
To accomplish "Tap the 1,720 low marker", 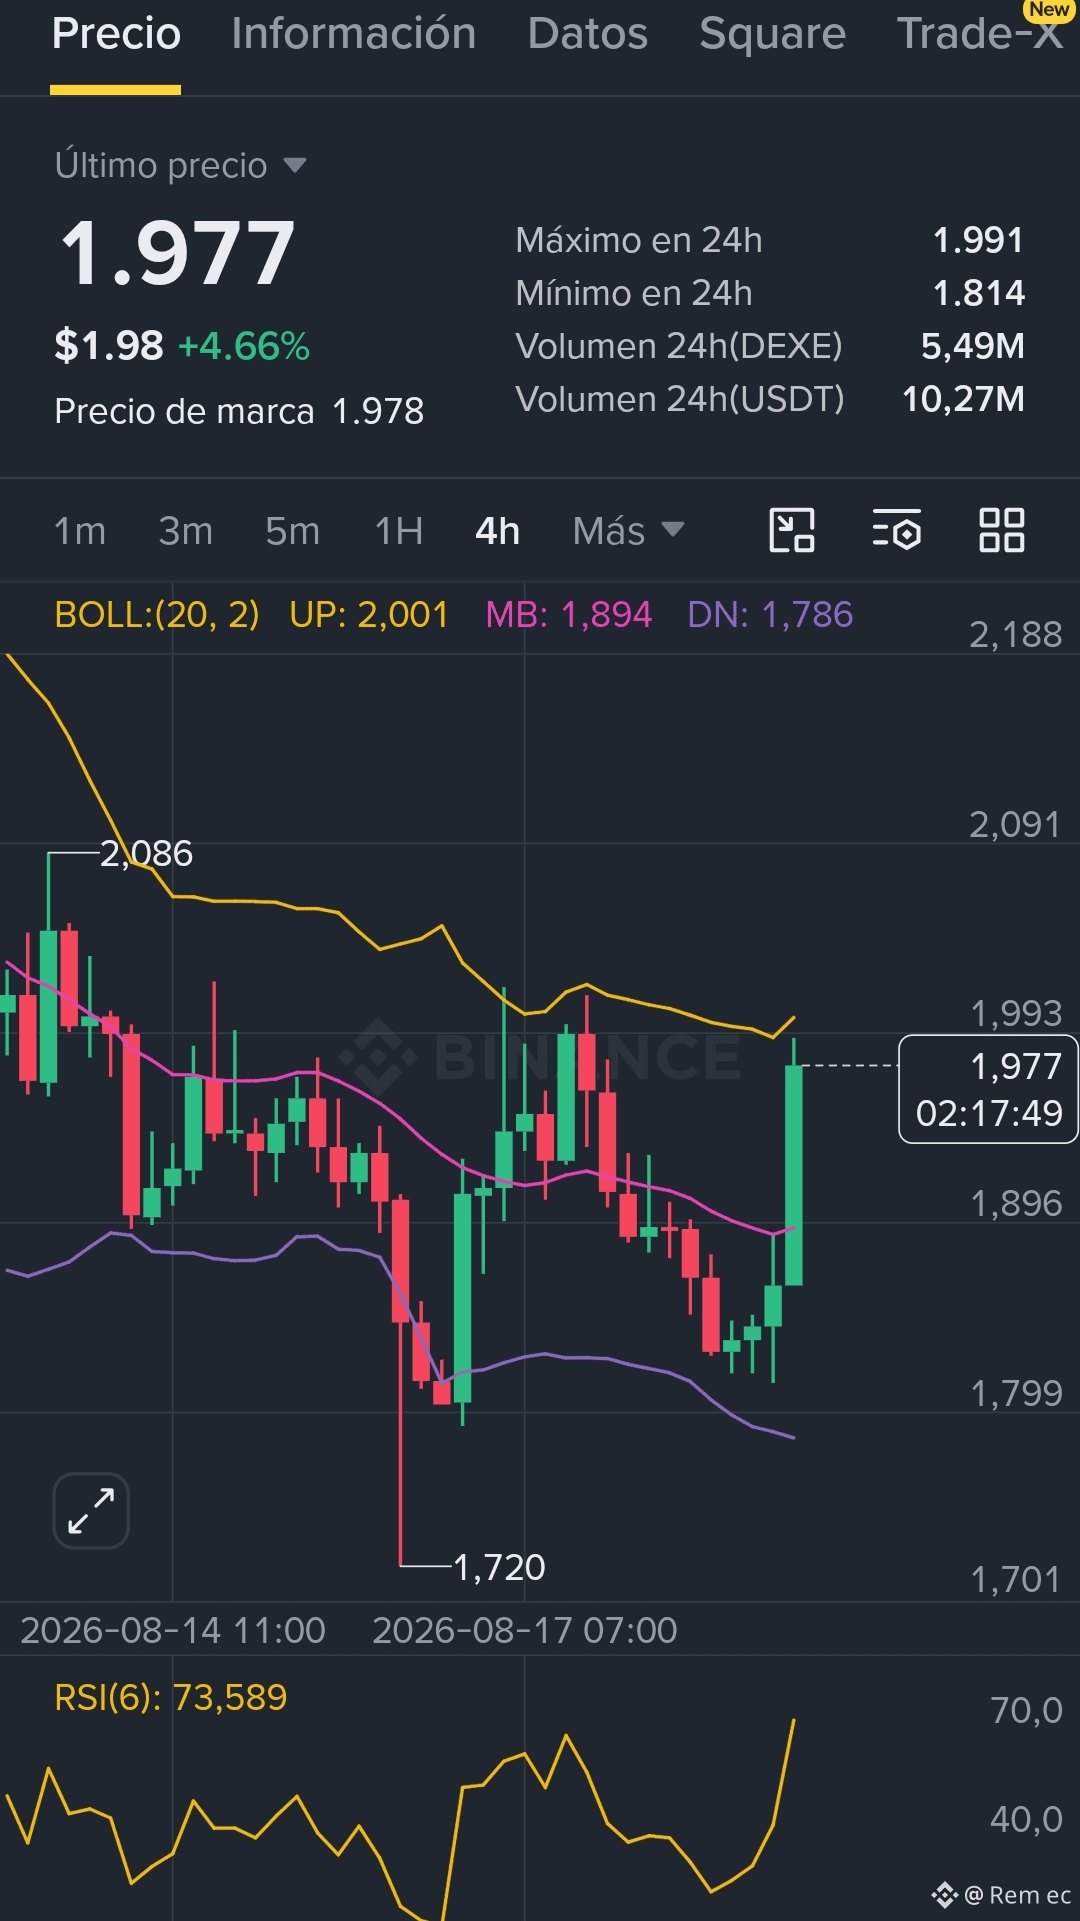I will (499, 1567).
